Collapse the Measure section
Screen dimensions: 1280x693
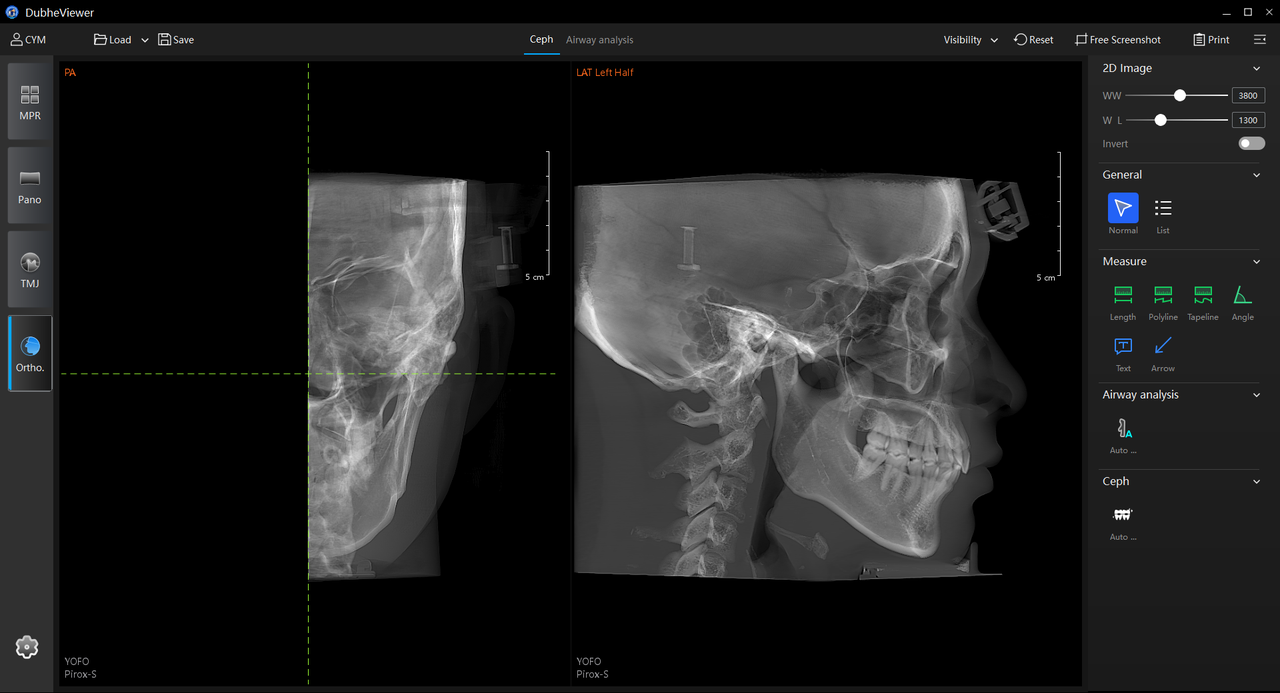(x=1257, y=261)
